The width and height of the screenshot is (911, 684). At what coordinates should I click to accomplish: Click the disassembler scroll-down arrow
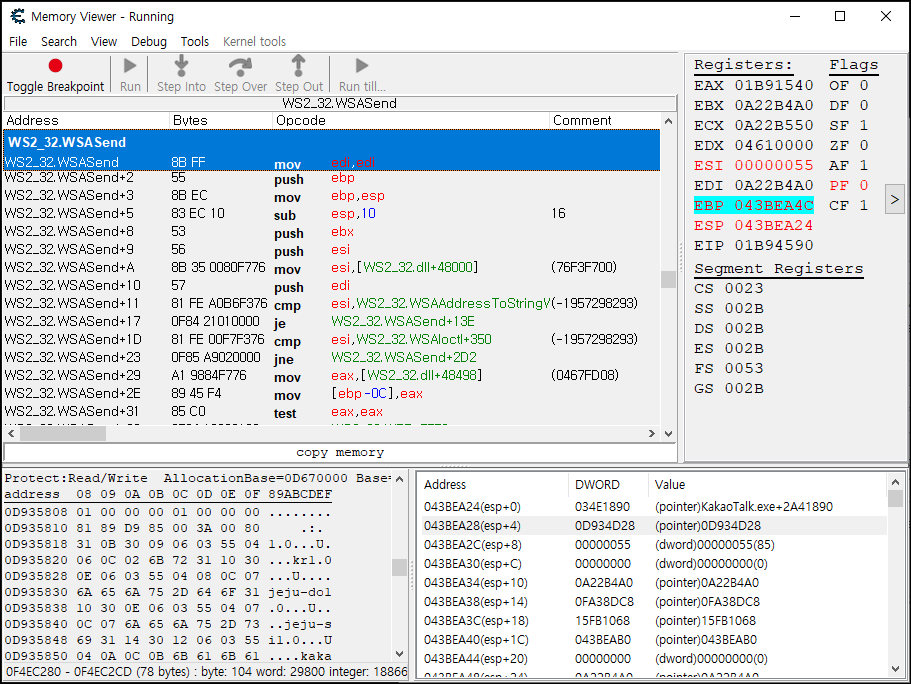668,434
